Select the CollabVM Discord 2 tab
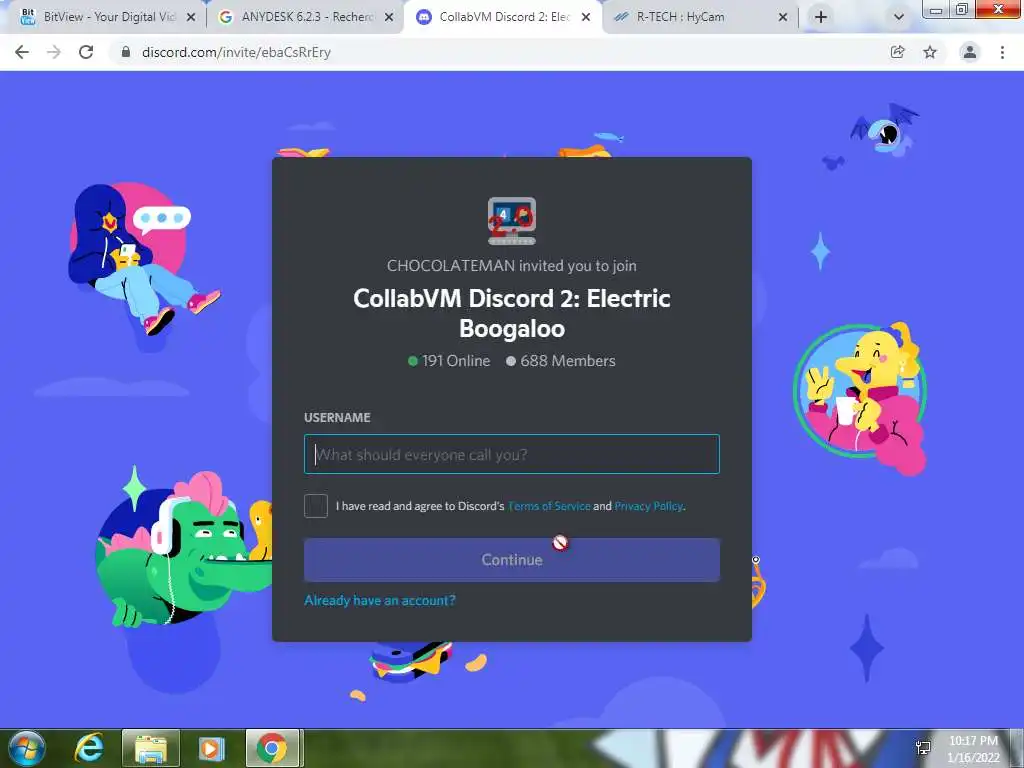 point(503,17)
